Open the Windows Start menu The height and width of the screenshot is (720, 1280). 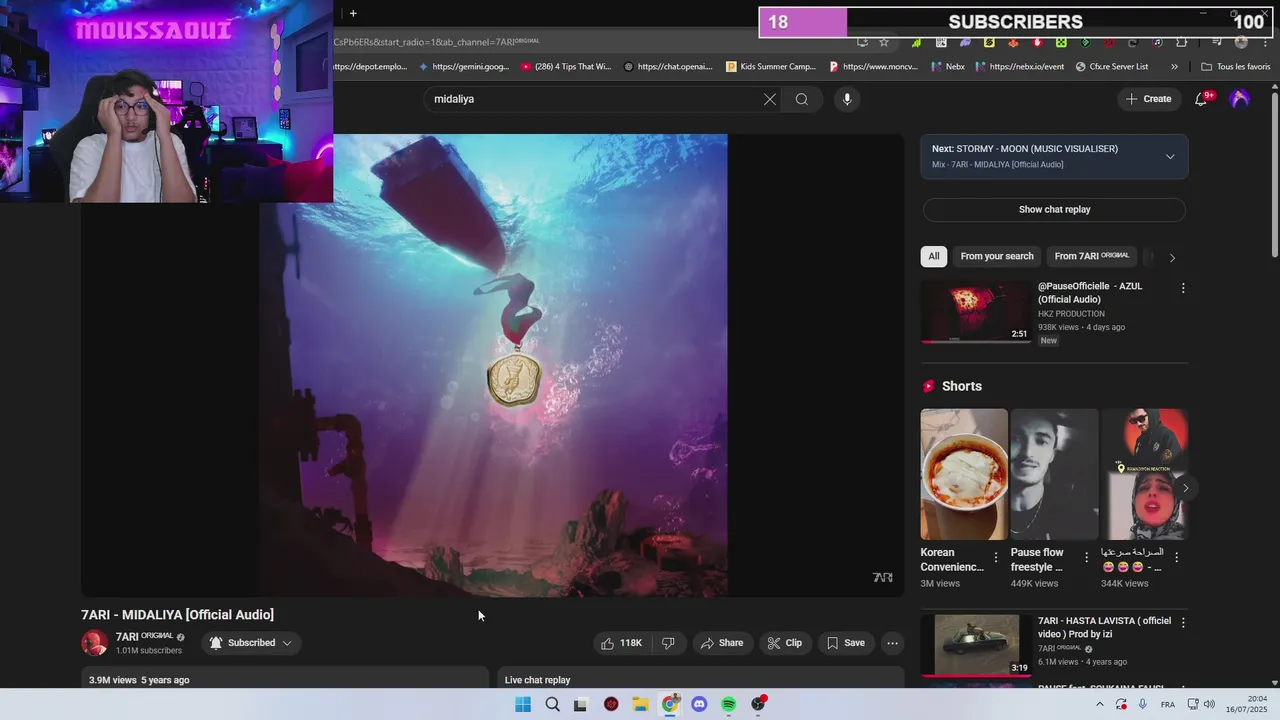[x=523, y=704]
